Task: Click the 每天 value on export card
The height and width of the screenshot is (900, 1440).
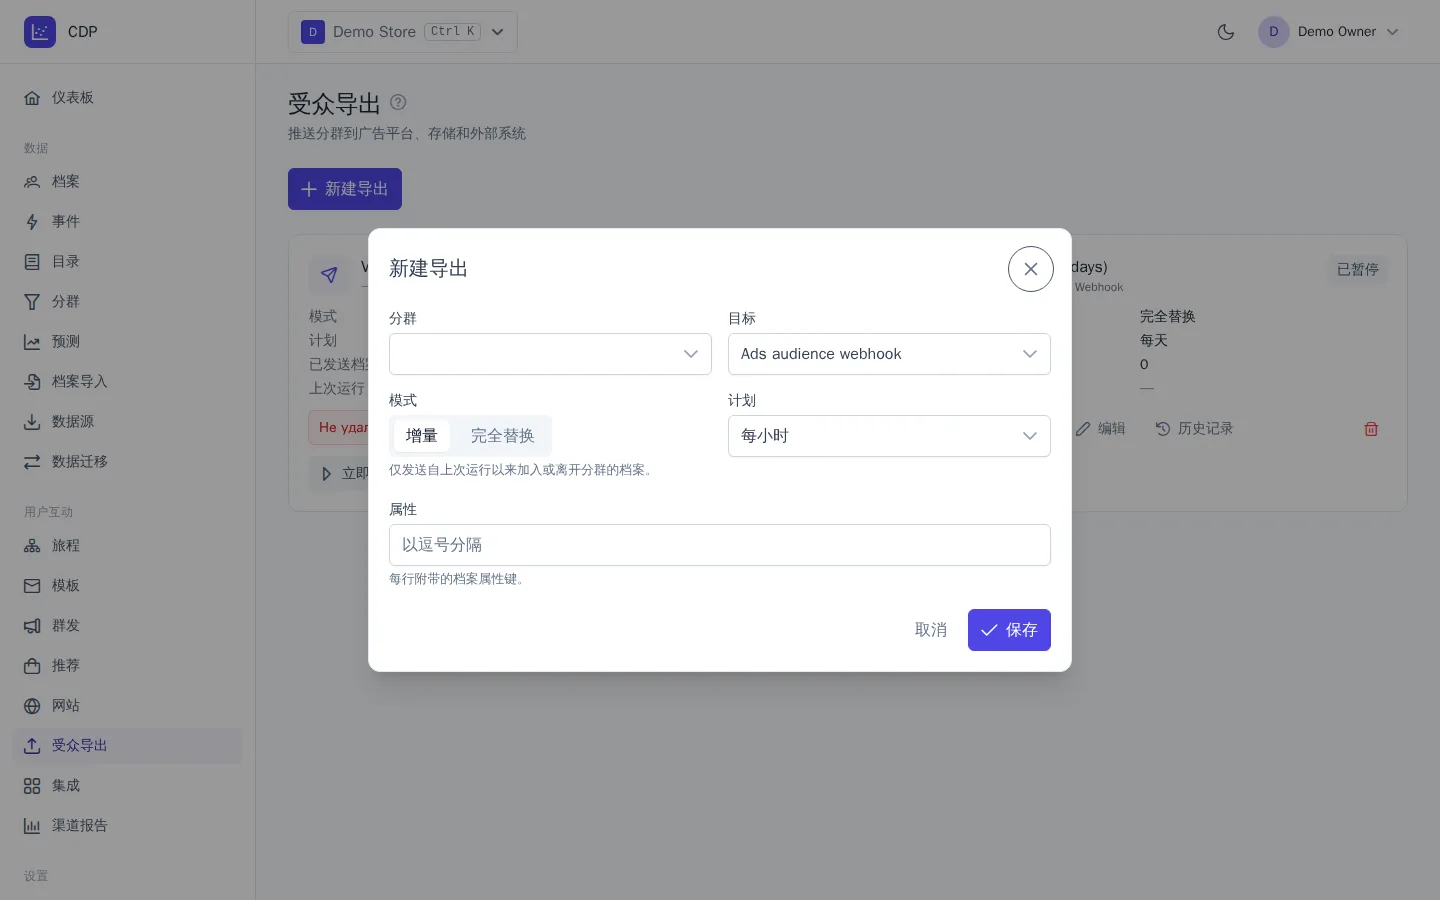Action: (x=1154, y=340)
